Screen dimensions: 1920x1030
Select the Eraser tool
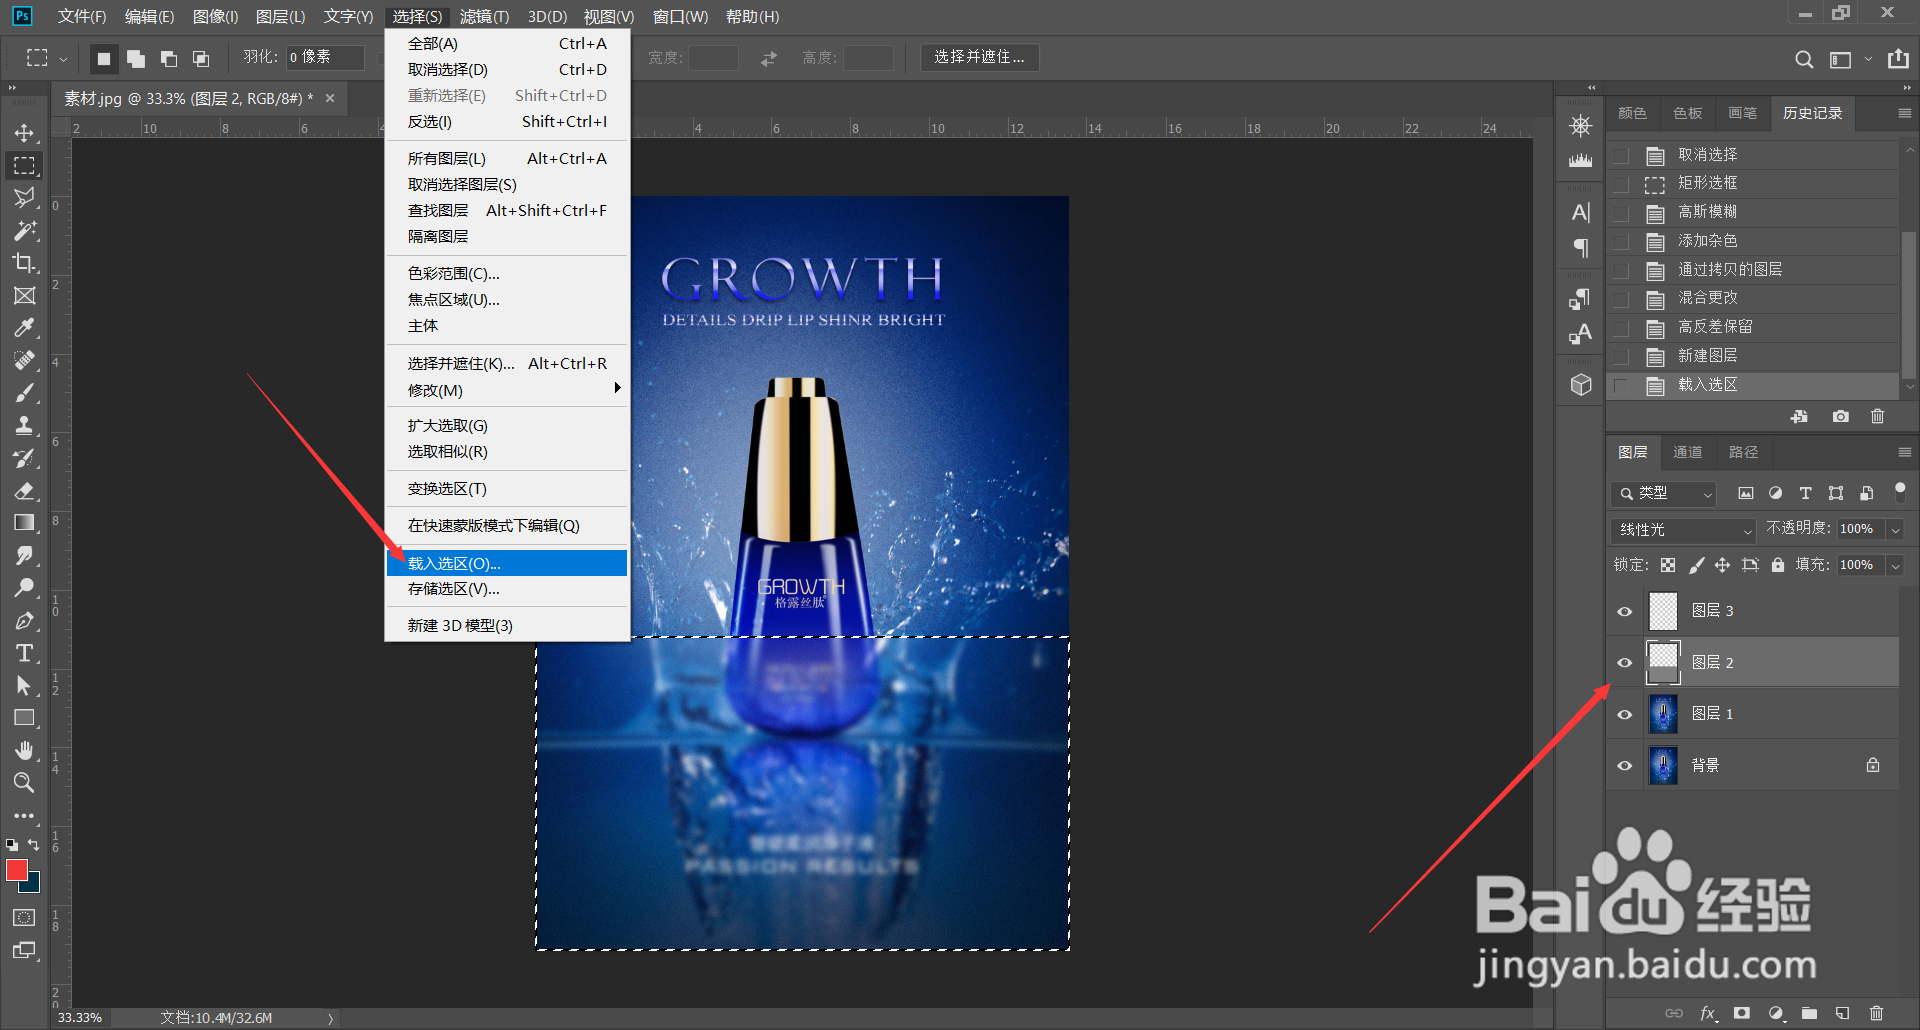(x=24, y=490)
